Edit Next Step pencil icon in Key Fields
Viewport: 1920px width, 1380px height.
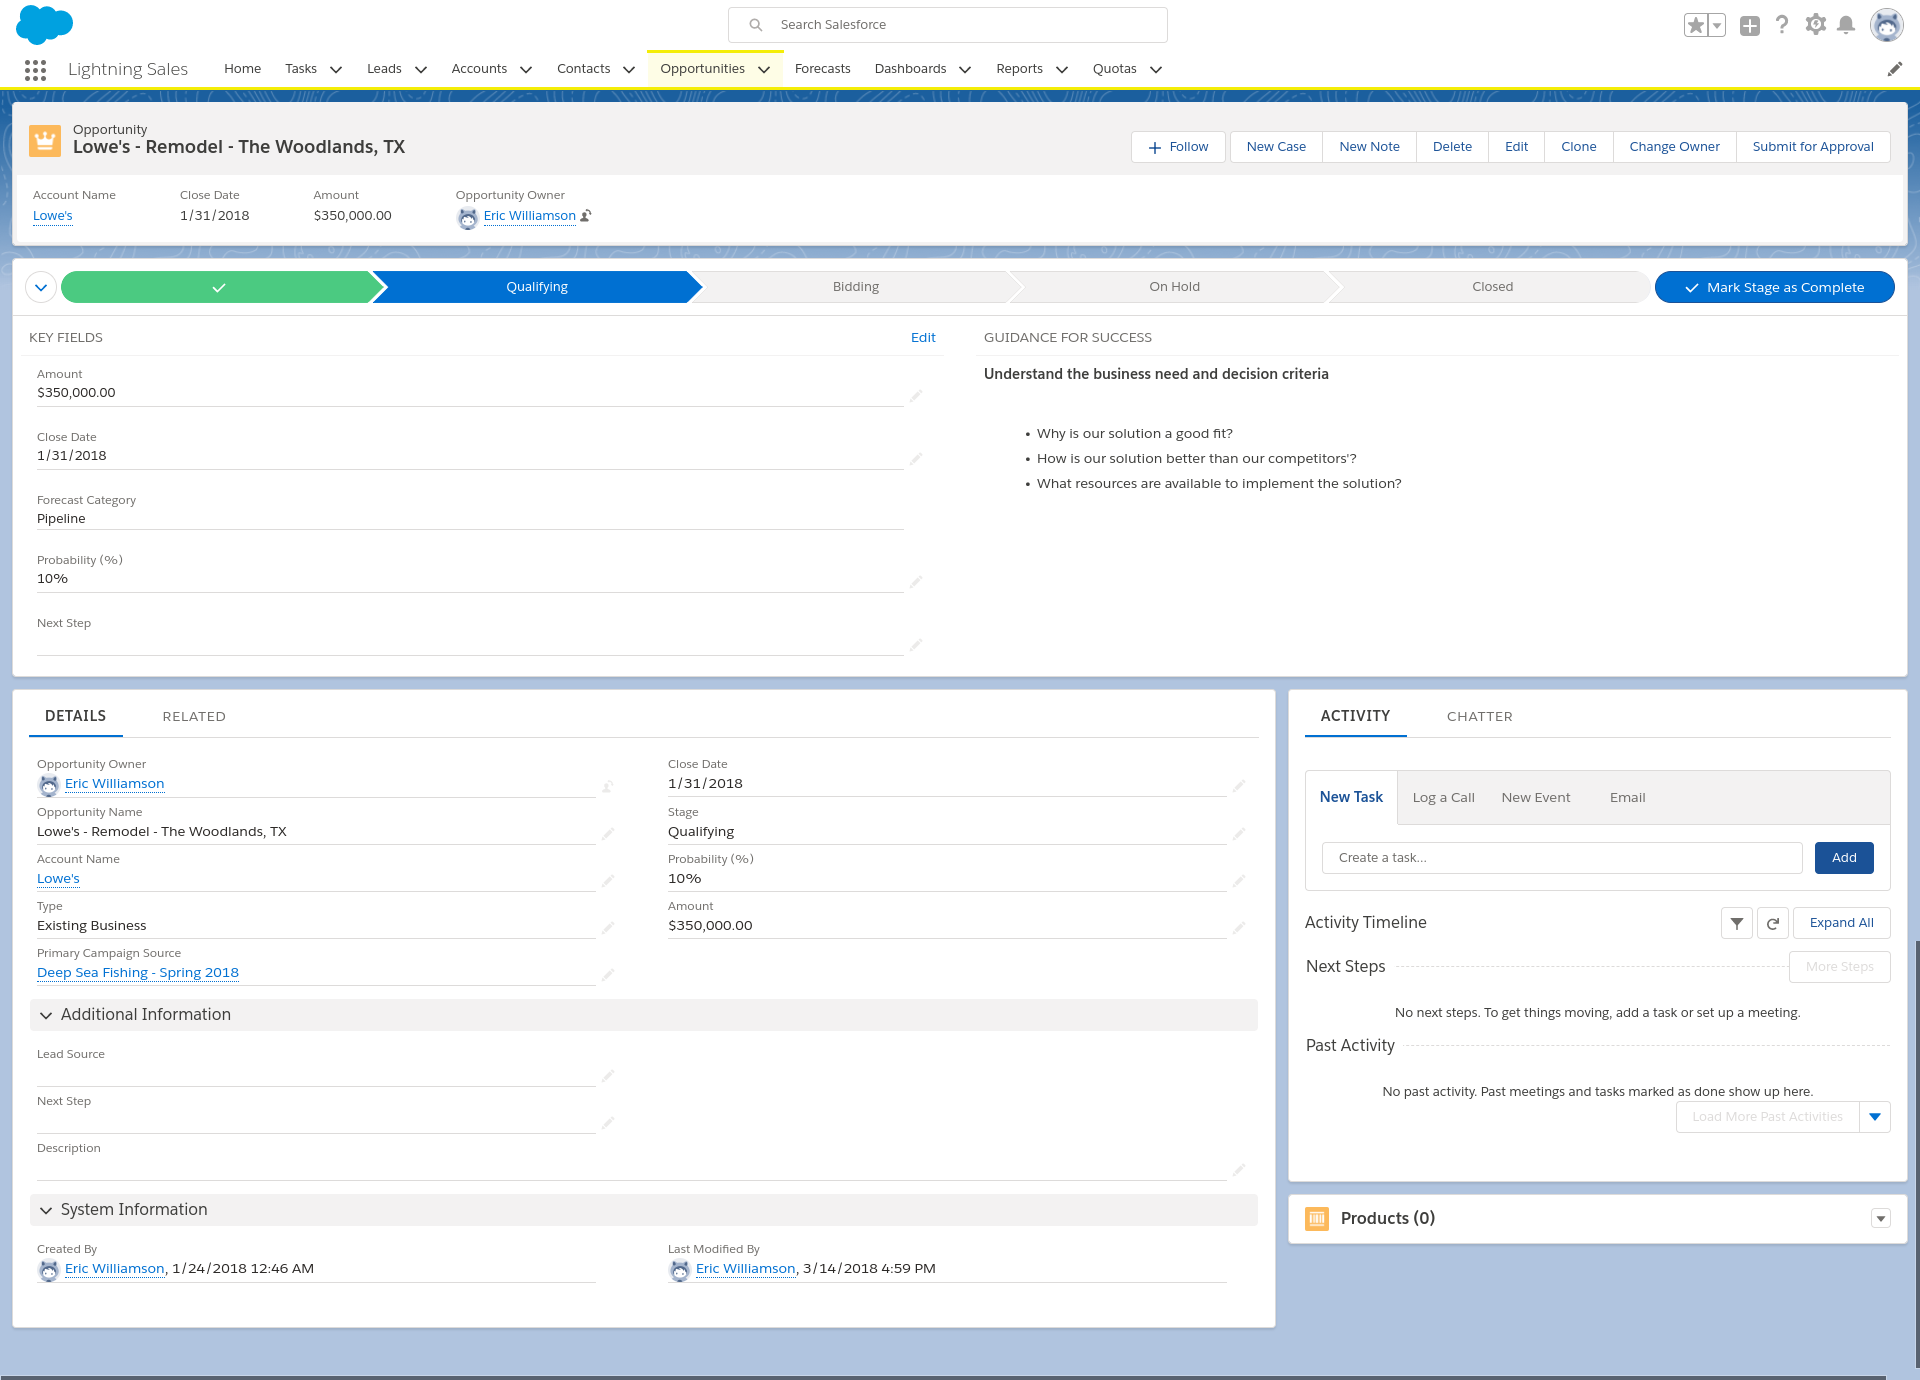click(x=915, y=645)
